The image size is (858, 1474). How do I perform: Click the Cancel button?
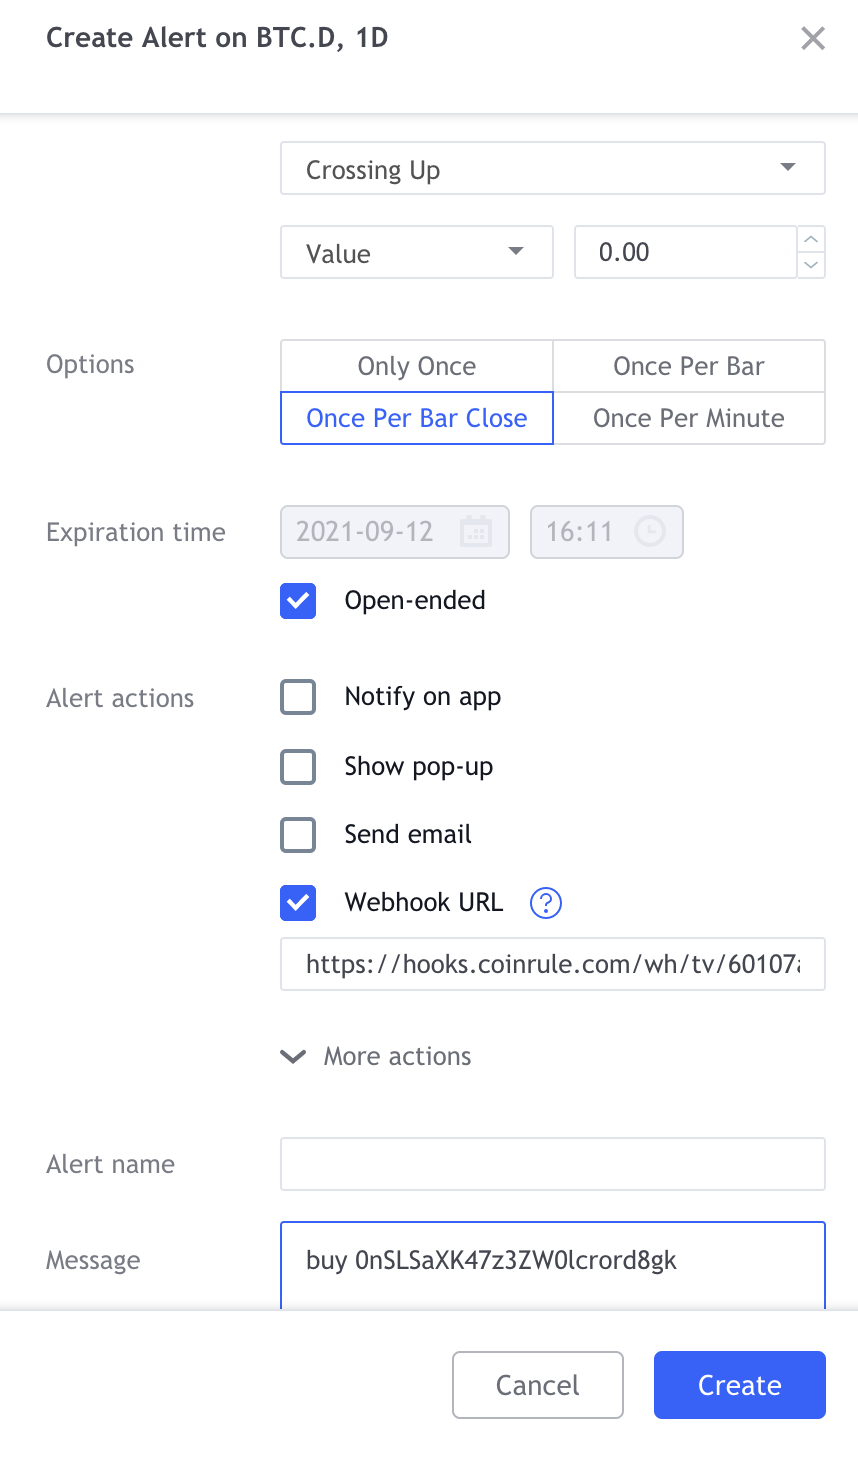click(x=538, y=1385)
